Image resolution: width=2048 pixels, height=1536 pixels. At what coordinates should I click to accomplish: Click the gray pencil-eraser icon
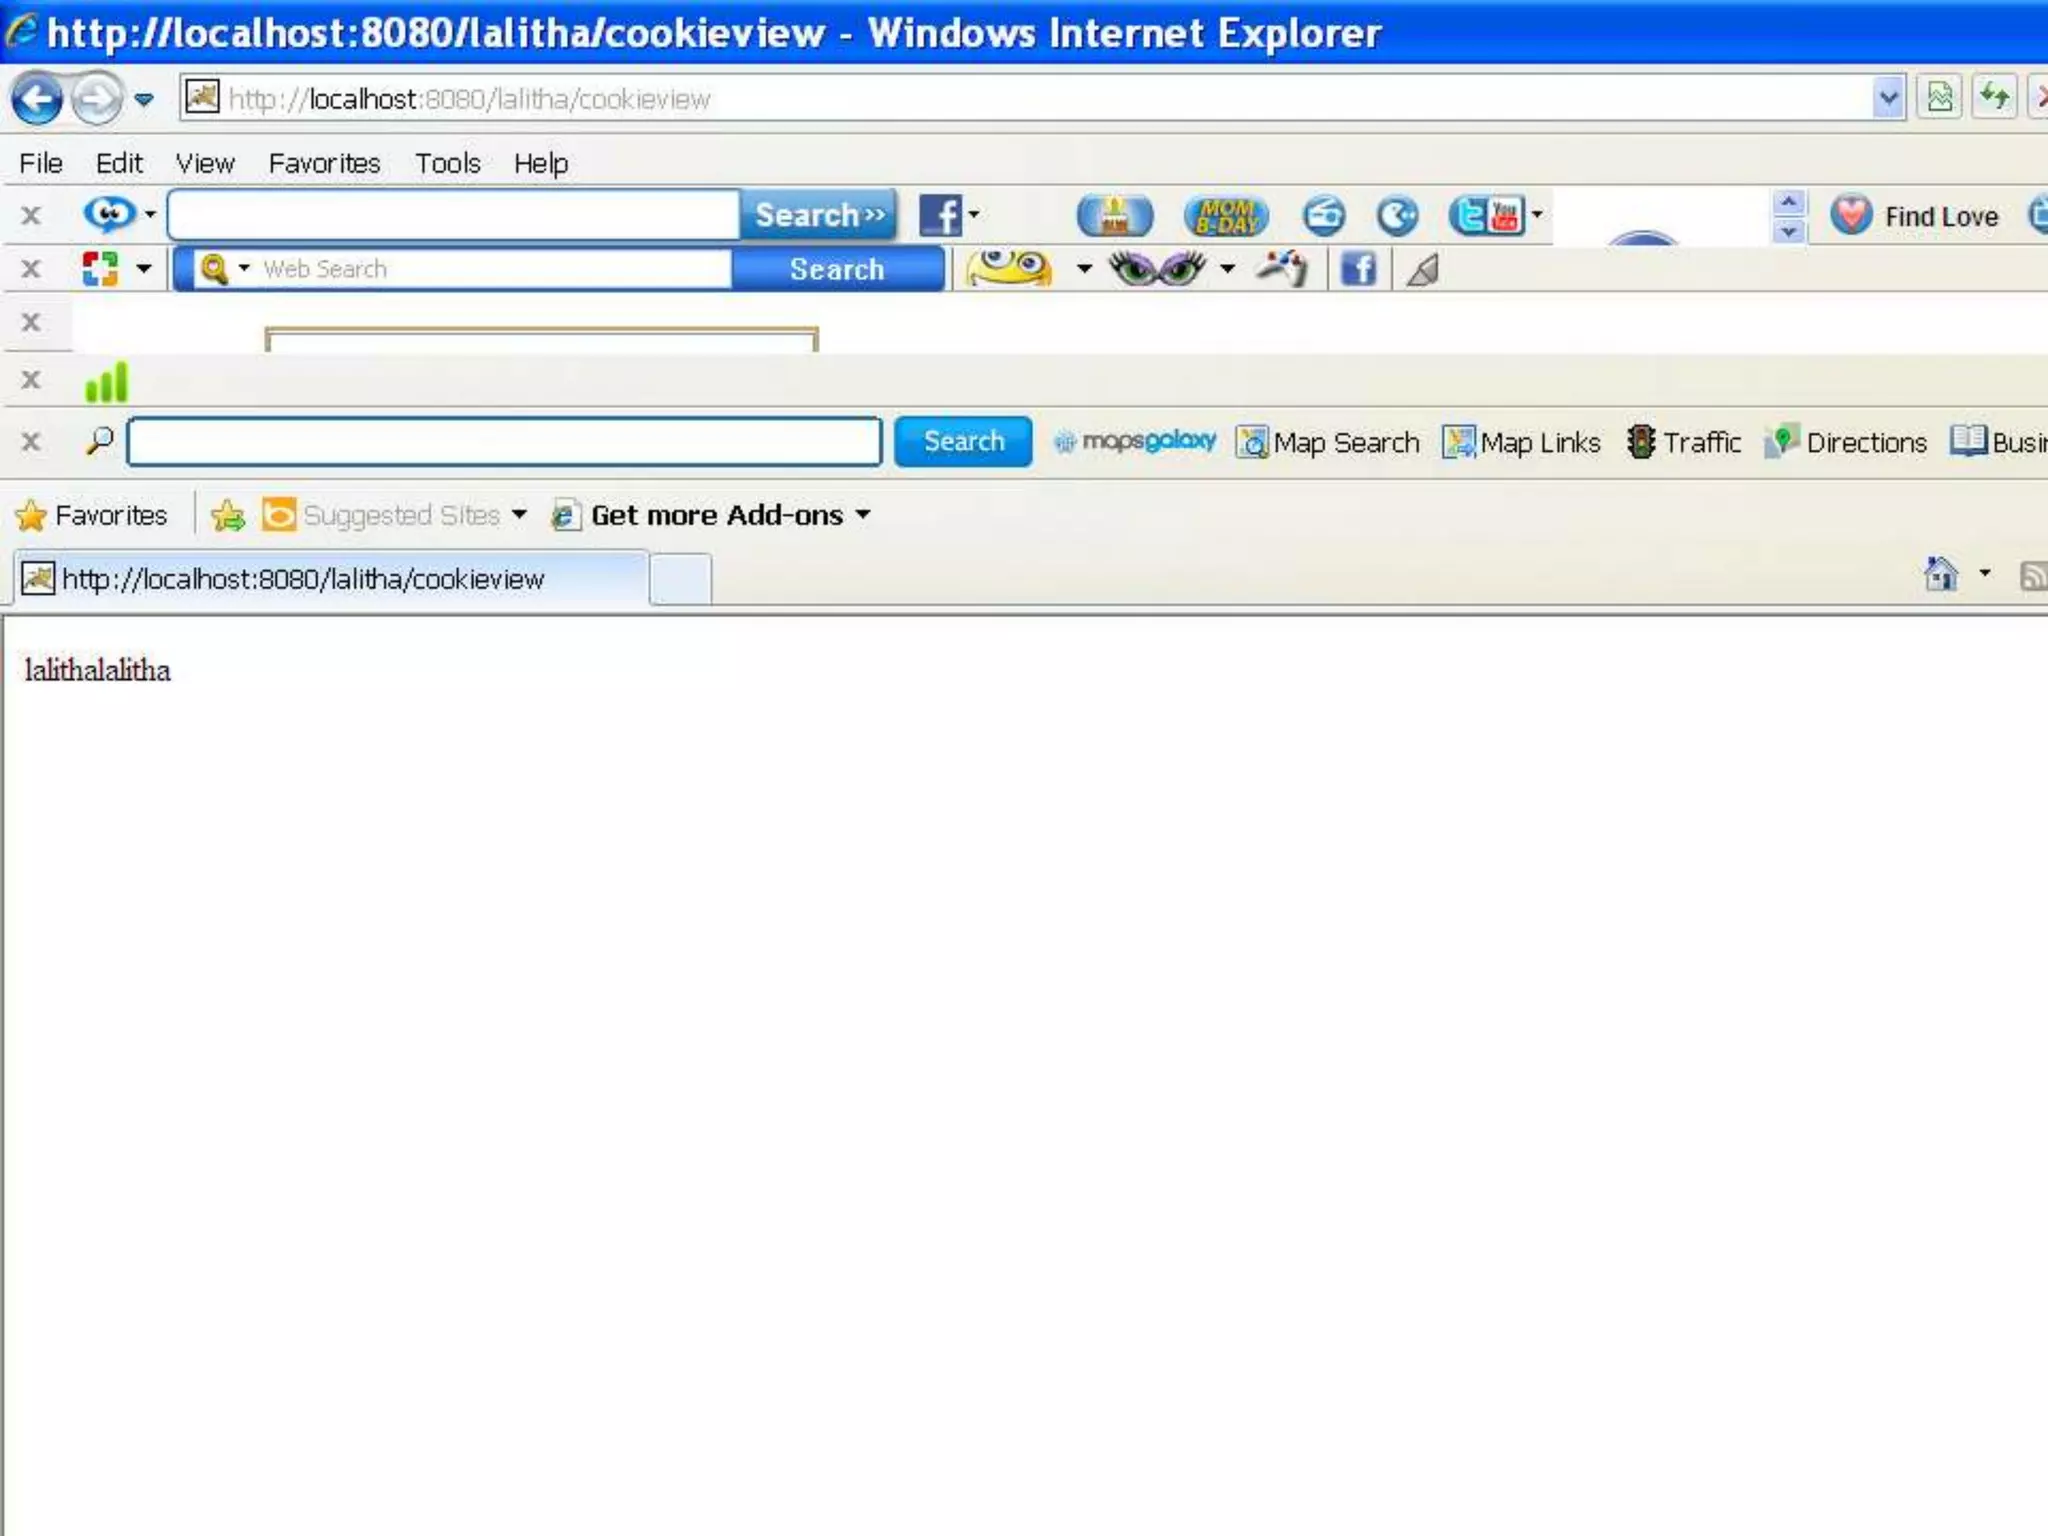coord(1423,269)
